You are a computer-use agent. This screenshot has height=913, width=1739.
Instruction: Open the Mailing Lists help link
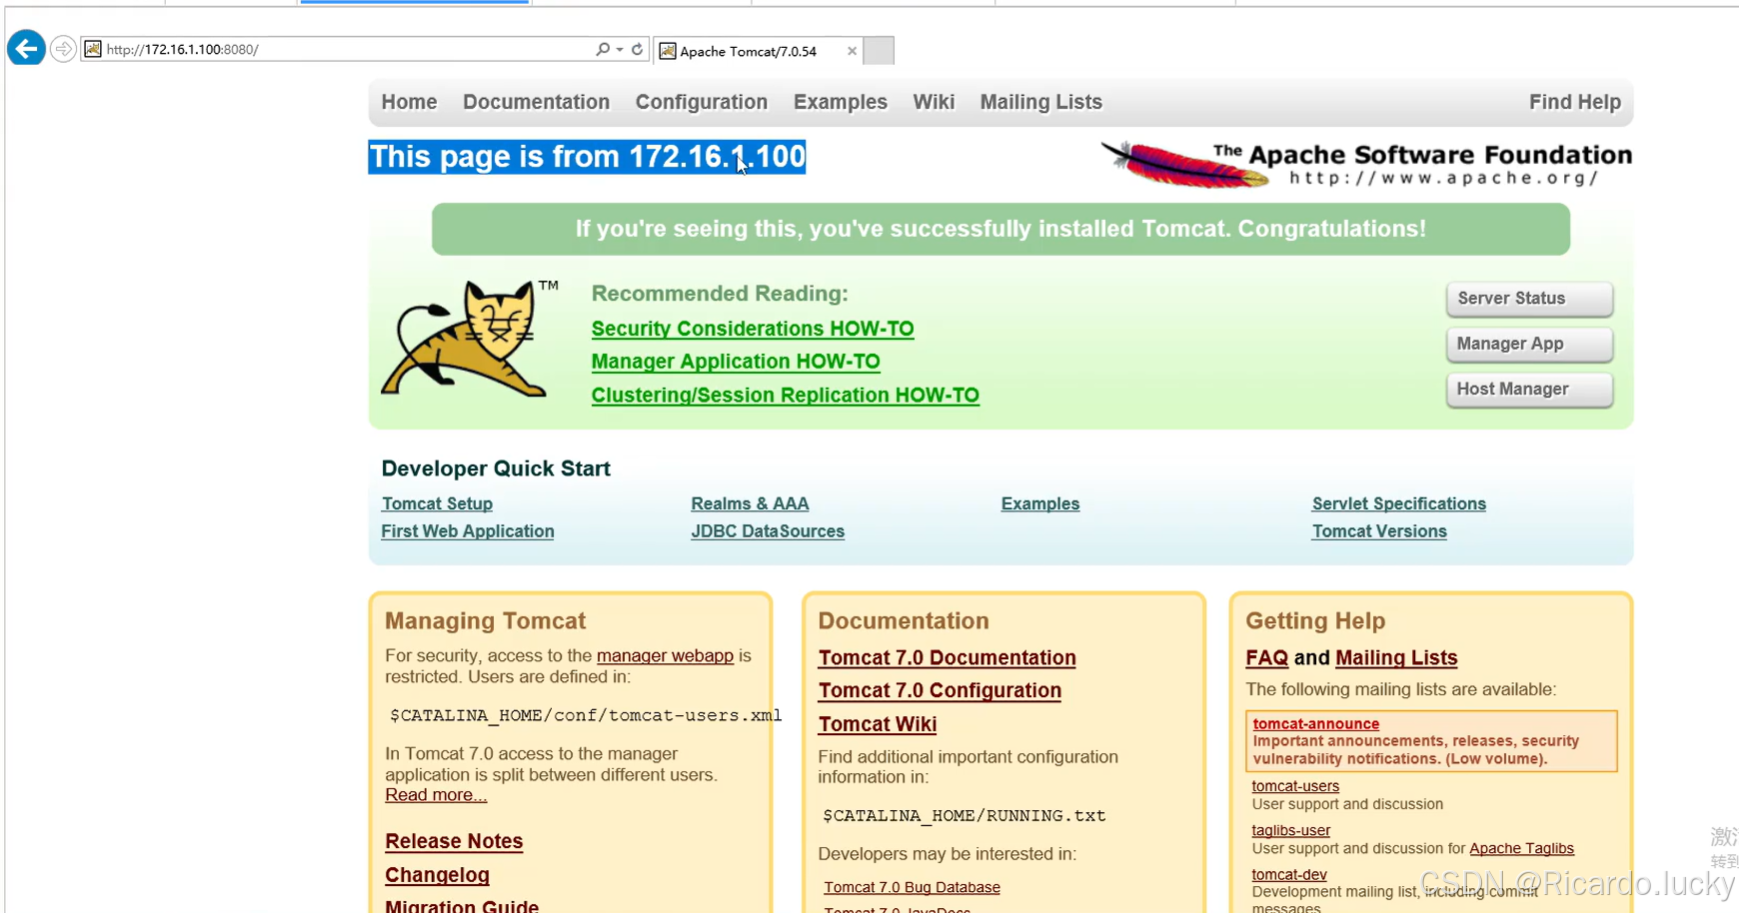(x=1396, y=658)
